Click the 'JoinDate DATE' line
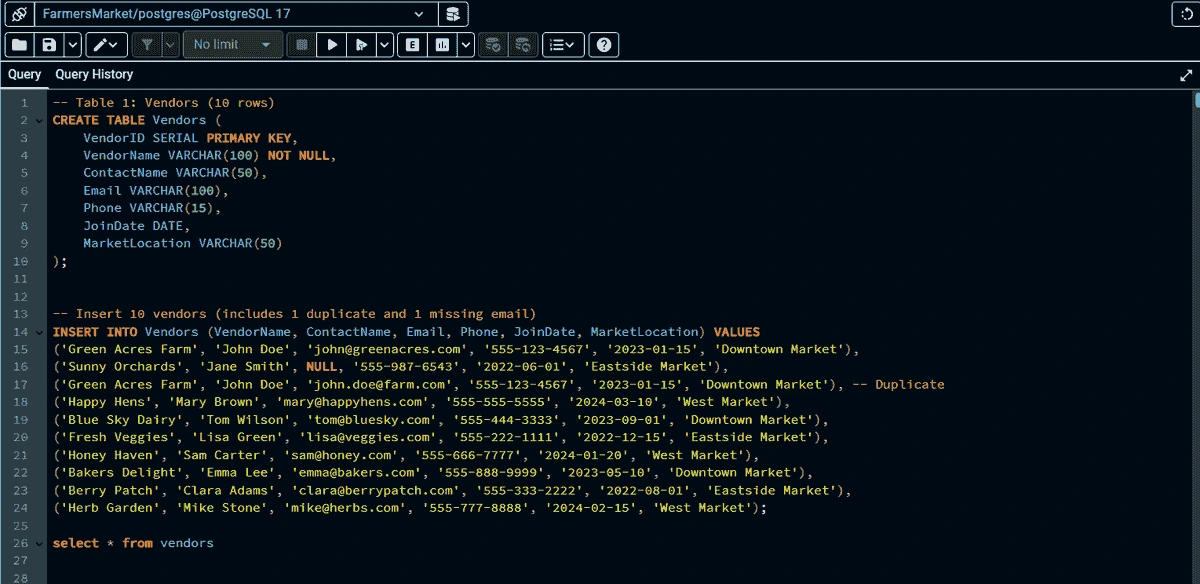 tap(137, 226)
